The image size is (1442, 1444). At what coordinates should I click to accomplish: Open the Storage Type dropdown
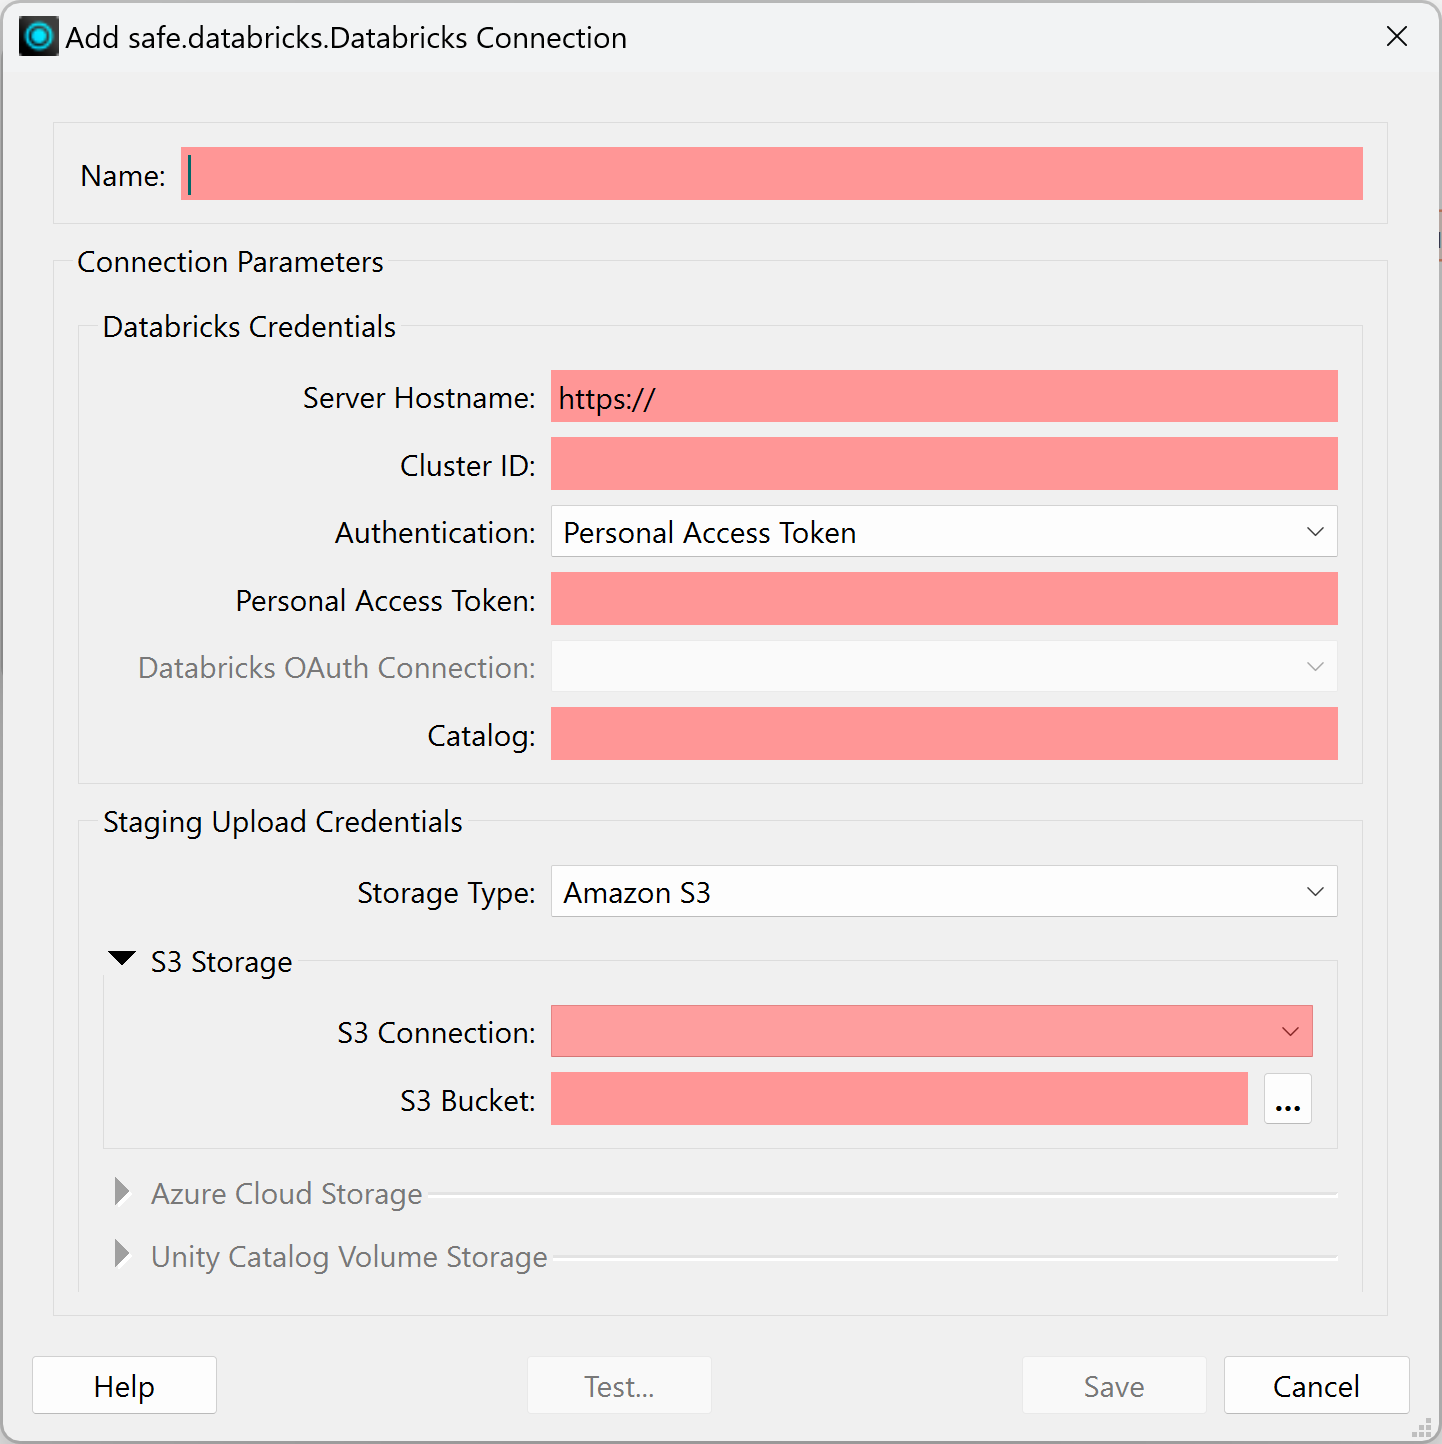(944, 891)
